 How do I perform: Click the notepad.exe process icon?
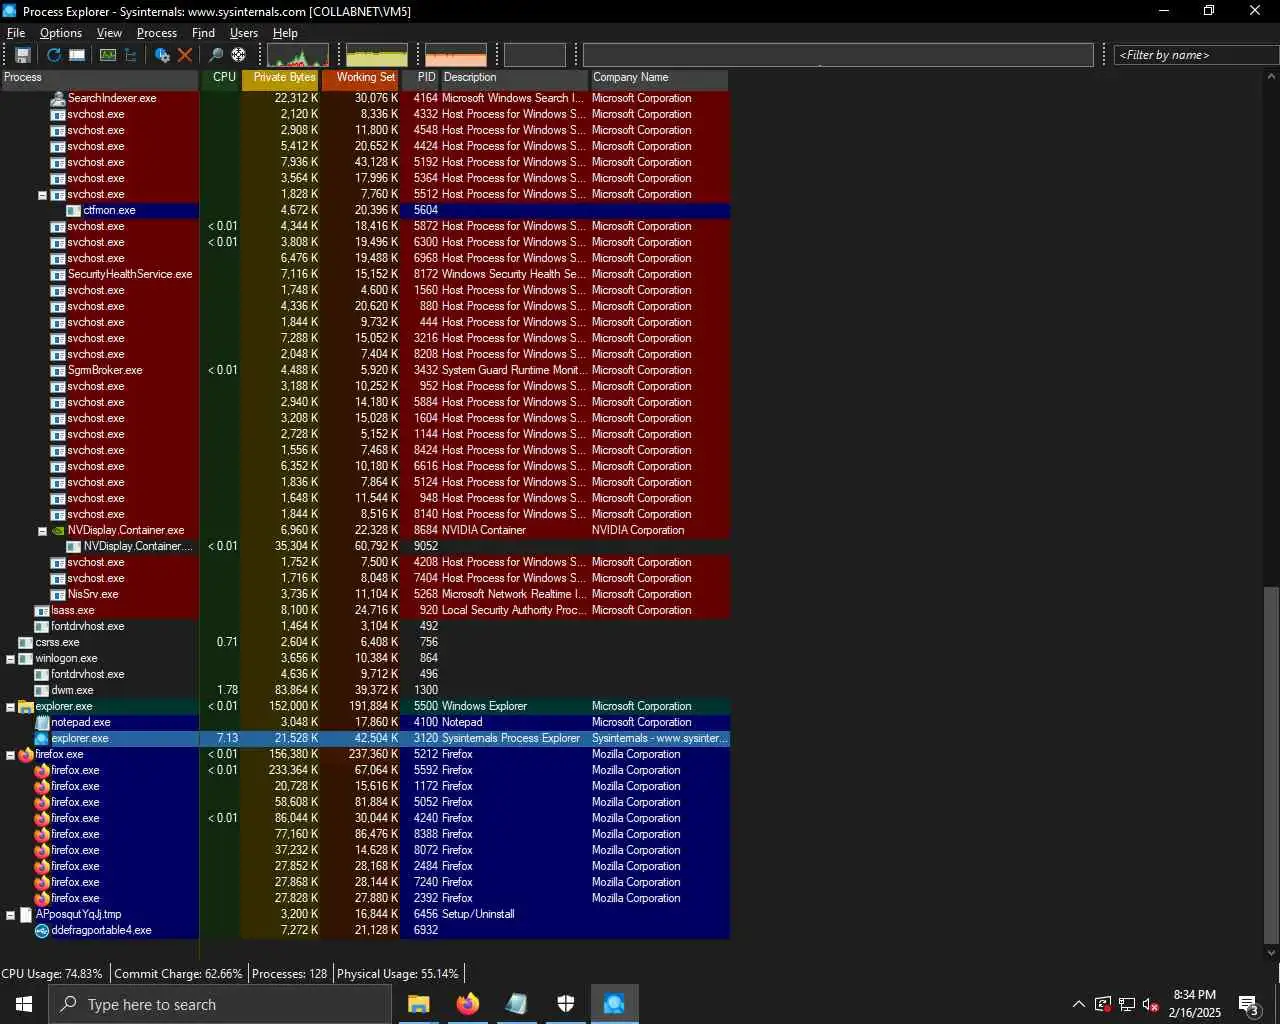pos(42,722)
